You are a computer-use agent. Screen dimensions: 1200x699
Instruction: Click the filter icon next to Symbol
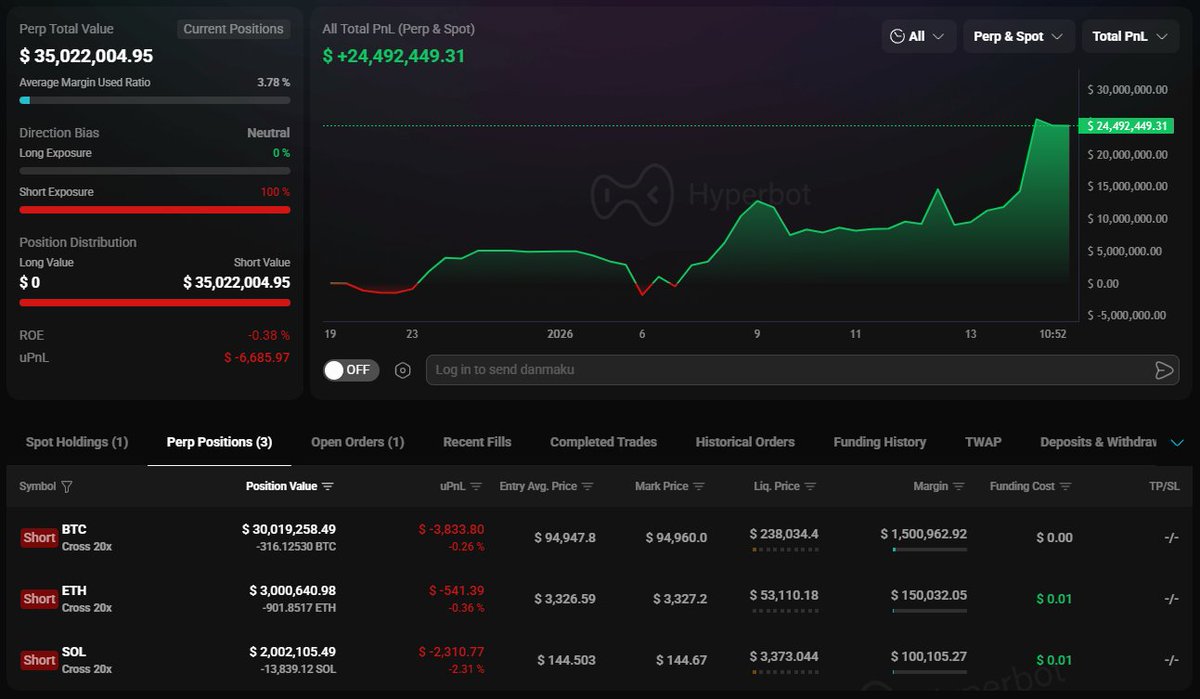coord(67,487)
